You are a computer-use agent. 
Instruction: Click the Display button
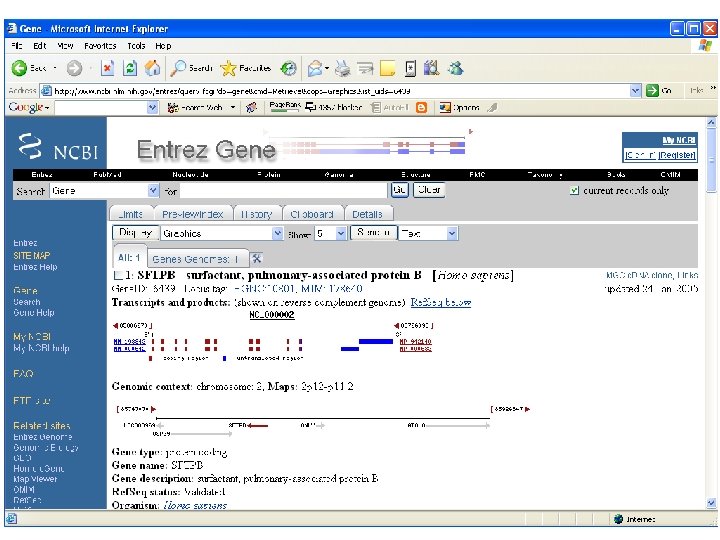[135, 232]
